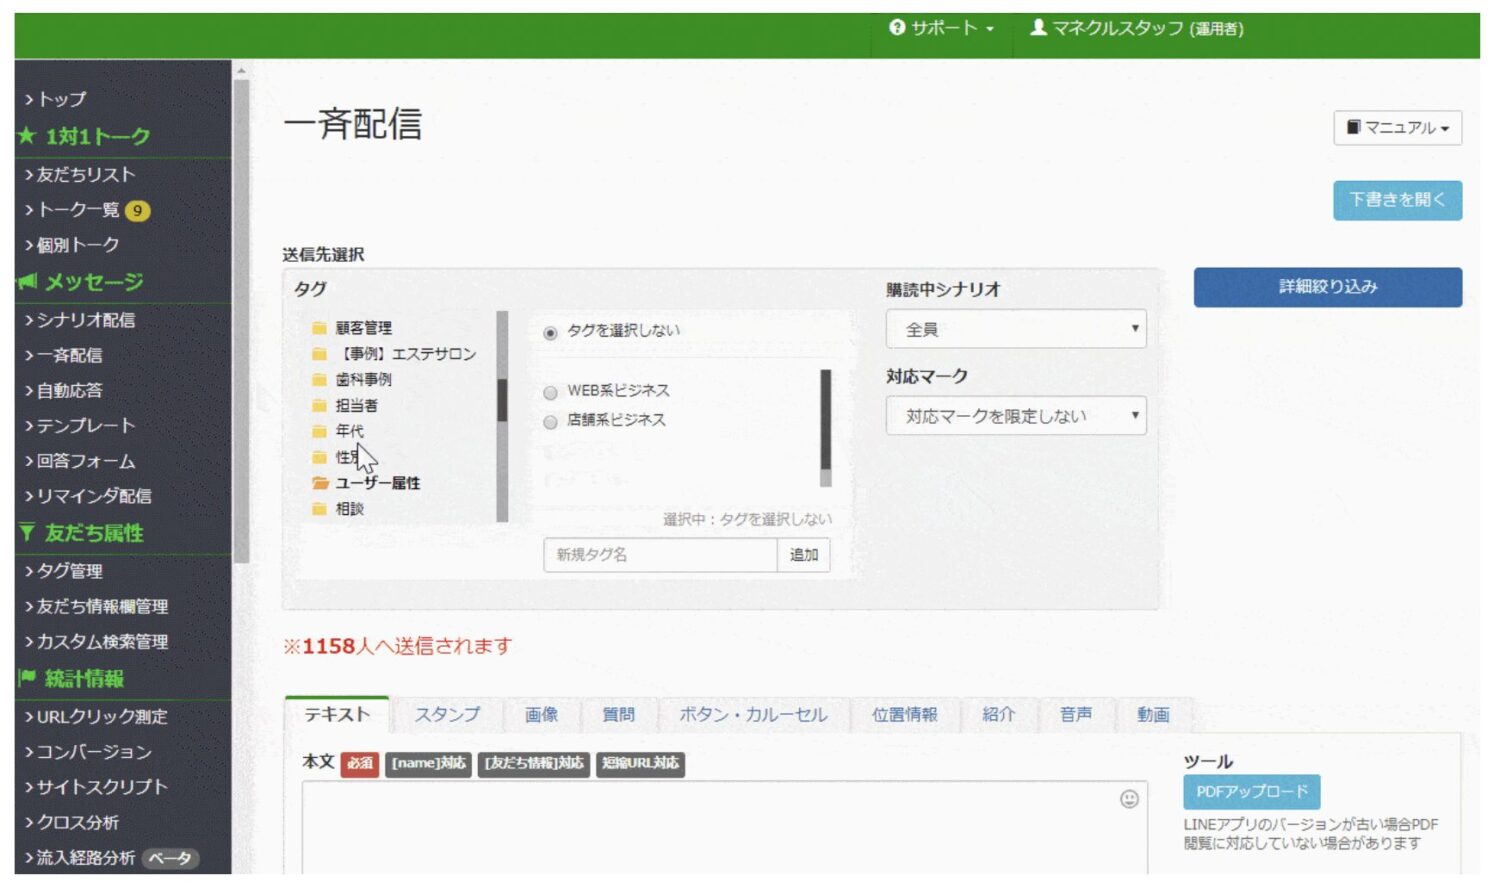Click the unread badge 9 on トーク一覧
1500x894 pixels.
137,211
